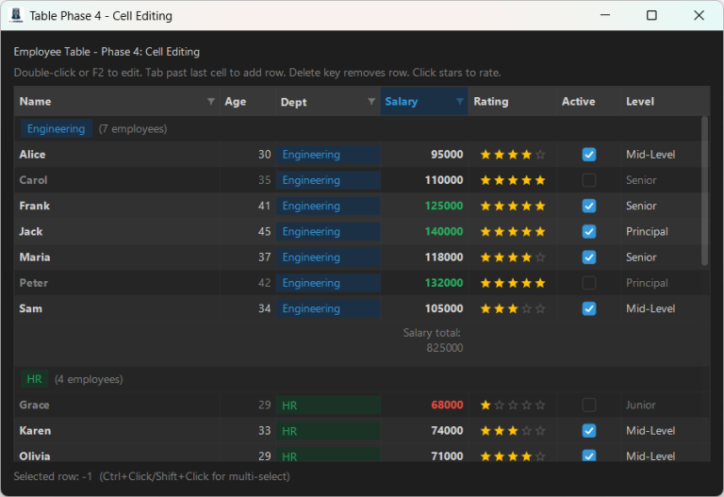Enable the Active checkbox for Carol
This screenshot has width=724, height=497.
point(589,180)
